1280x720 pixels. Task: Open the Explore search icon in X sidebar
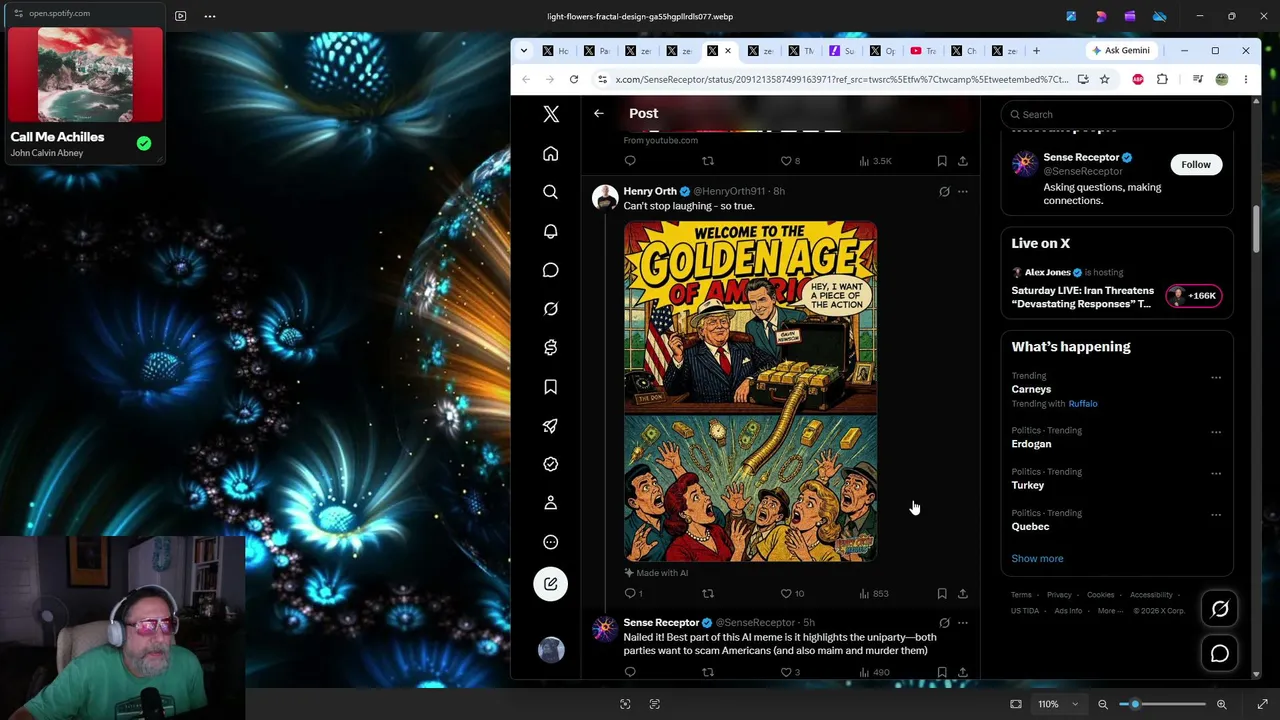click(551, 192)
